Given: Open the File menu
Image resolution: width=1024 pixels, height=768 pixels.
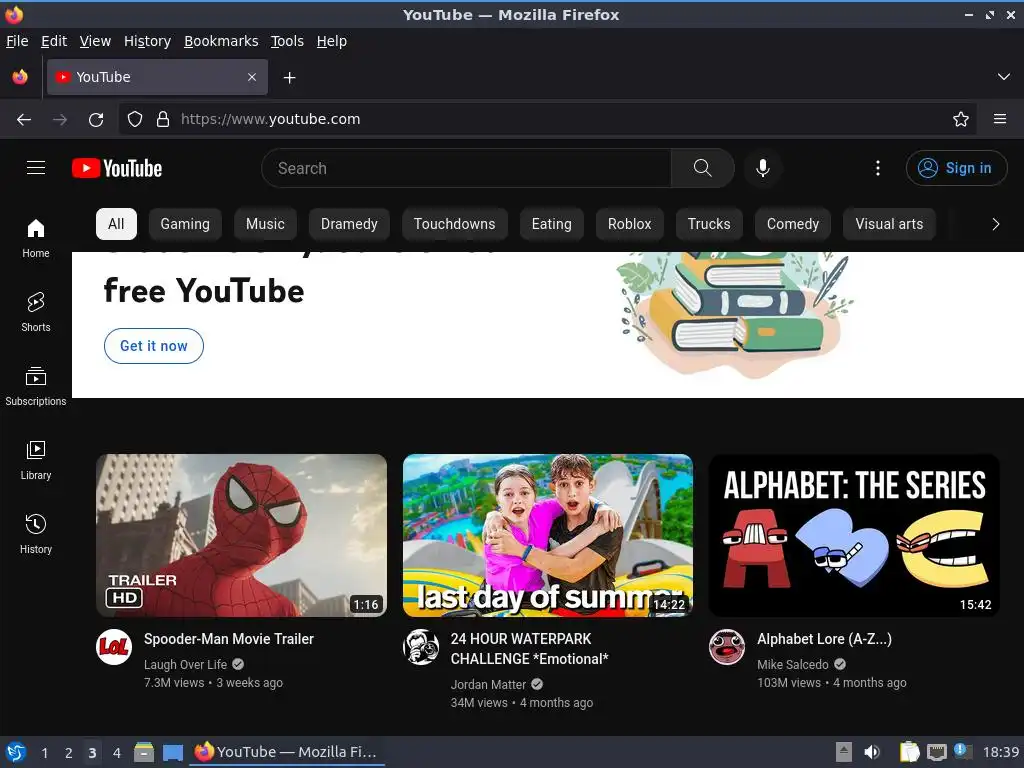Looking at the screenshot, I should (17, 41).
